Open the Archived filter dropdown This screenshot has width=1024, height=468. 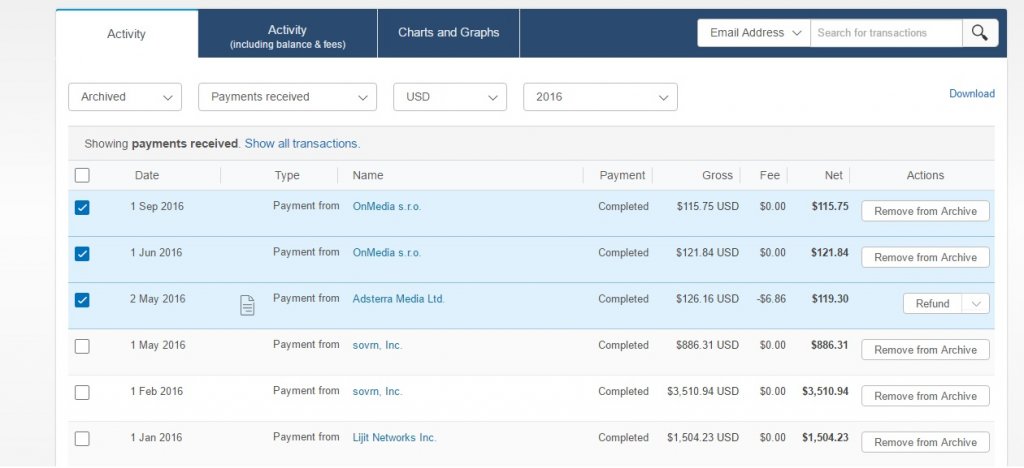[125, 97]
